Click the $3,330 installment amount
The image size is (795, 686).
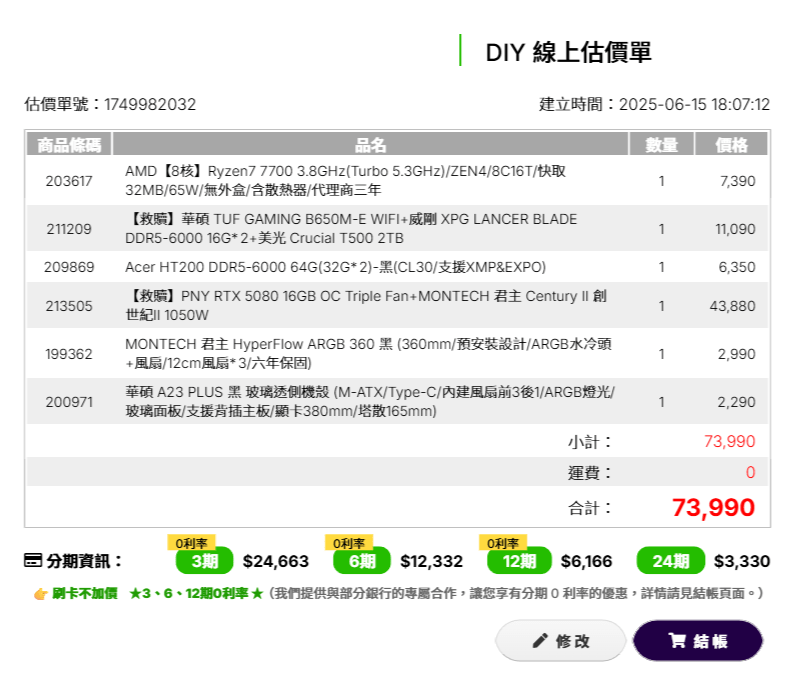point(742,561)
